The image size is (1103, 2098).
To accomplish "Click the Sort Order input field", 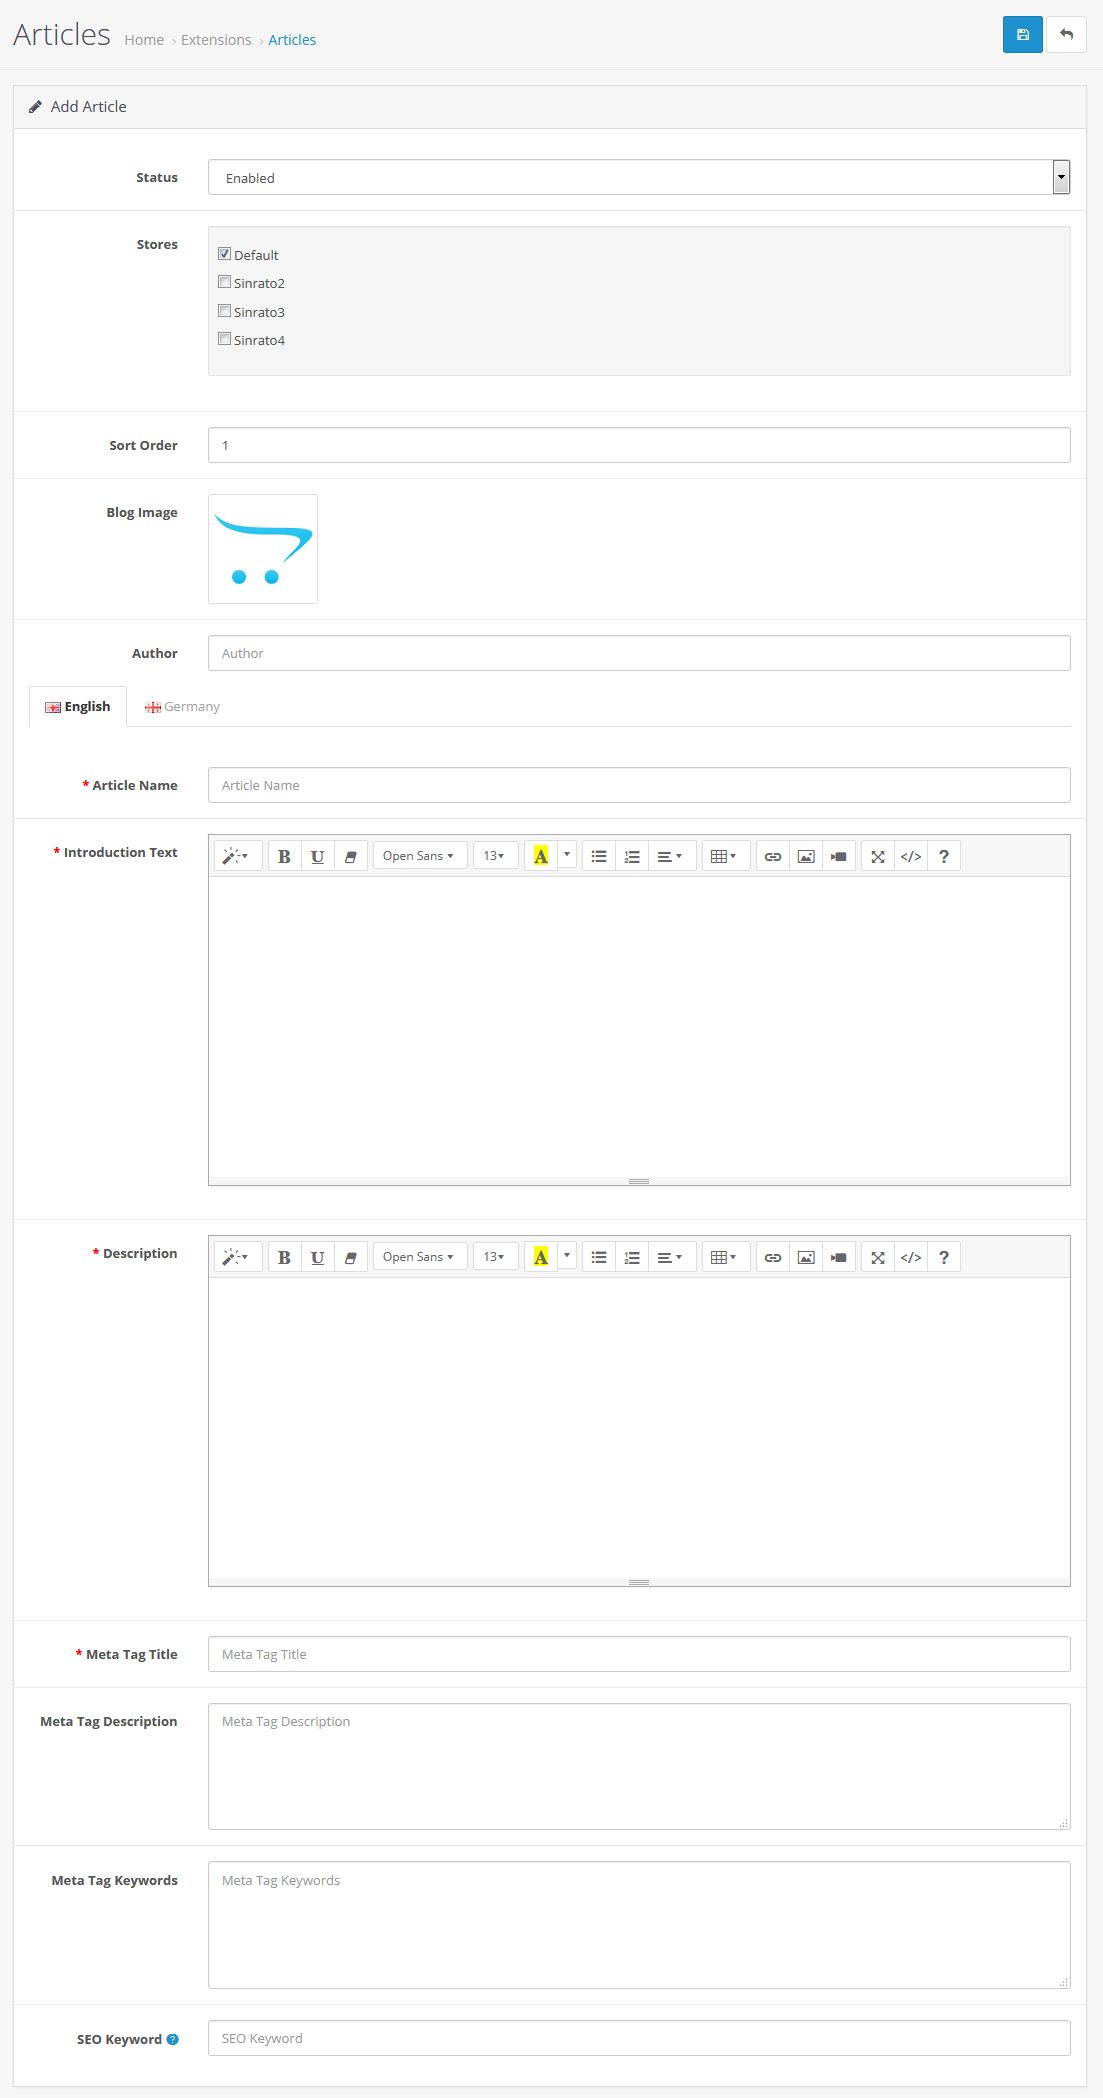I will click(x=639, y=445).
